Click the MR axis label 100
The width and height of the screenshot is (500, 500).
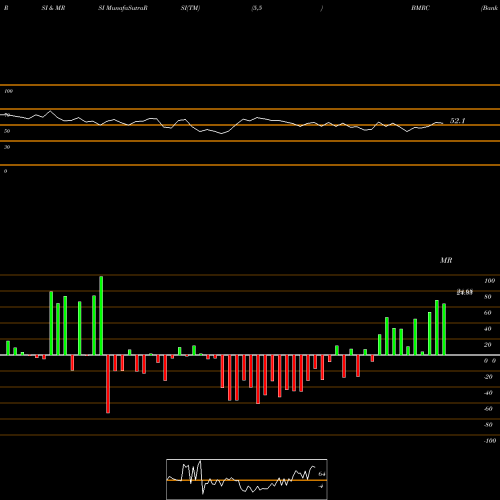point(489,281)
